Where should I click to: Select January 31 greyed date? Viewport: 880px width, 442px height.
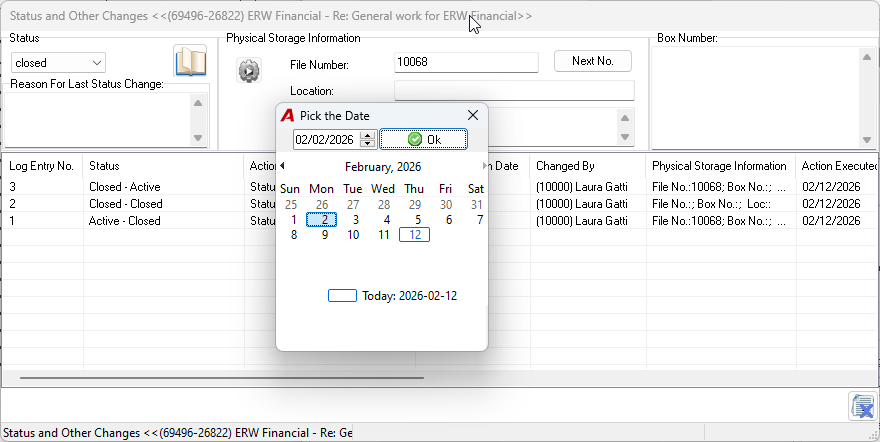(476, 205)
